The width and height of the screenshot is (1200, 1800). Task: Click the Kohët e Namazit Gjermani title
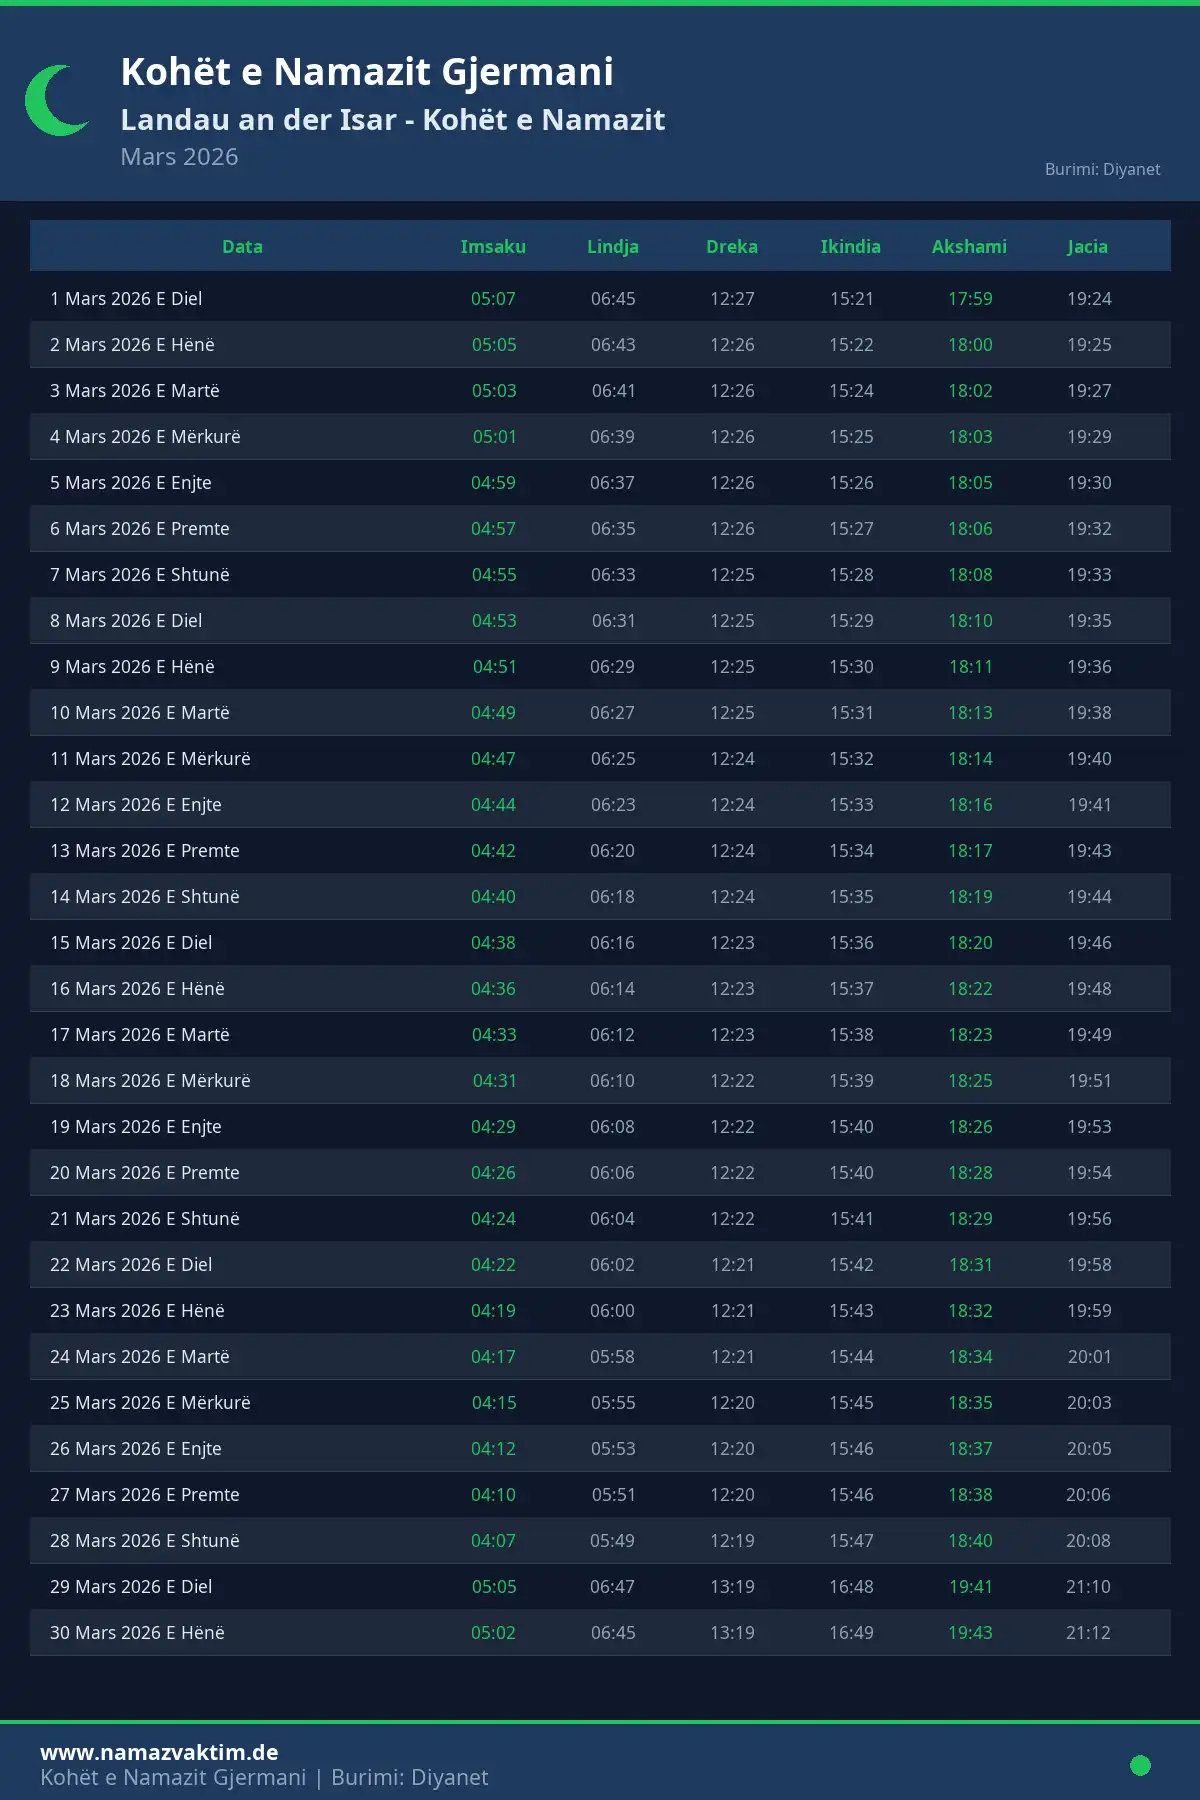[x=367, y=72]
